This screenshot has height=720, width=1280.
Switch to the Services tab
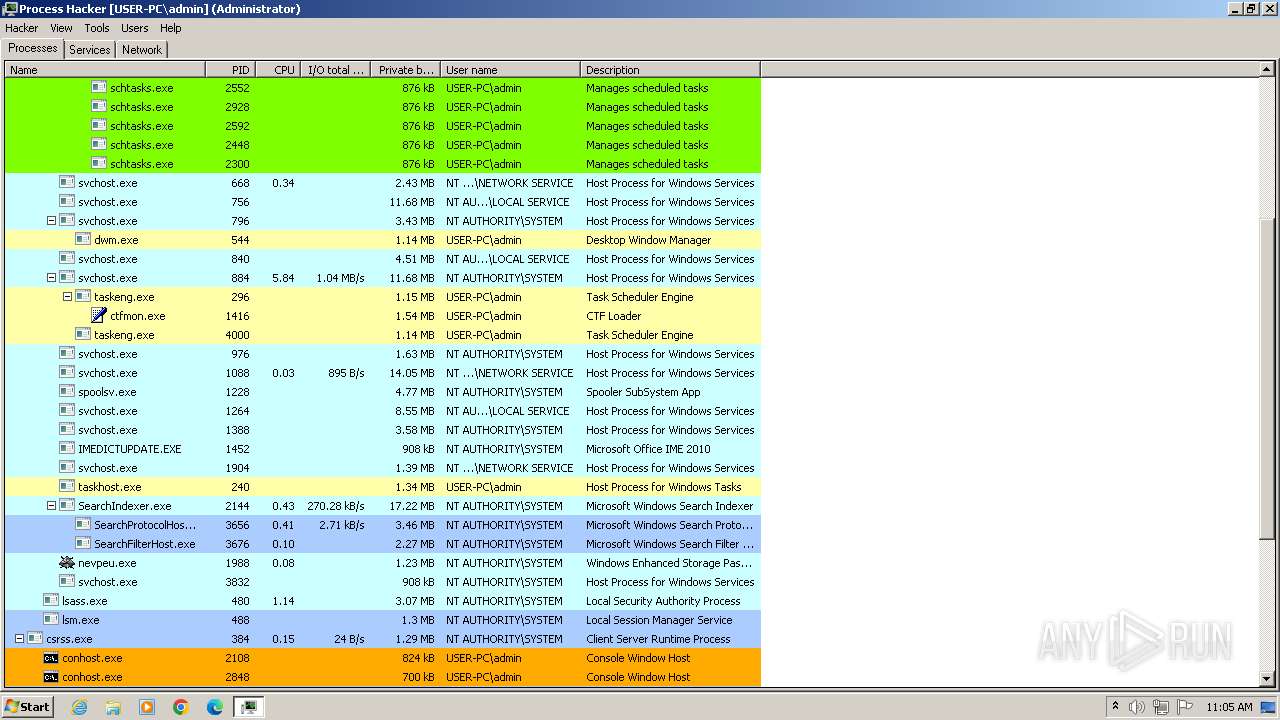[90, 50]
